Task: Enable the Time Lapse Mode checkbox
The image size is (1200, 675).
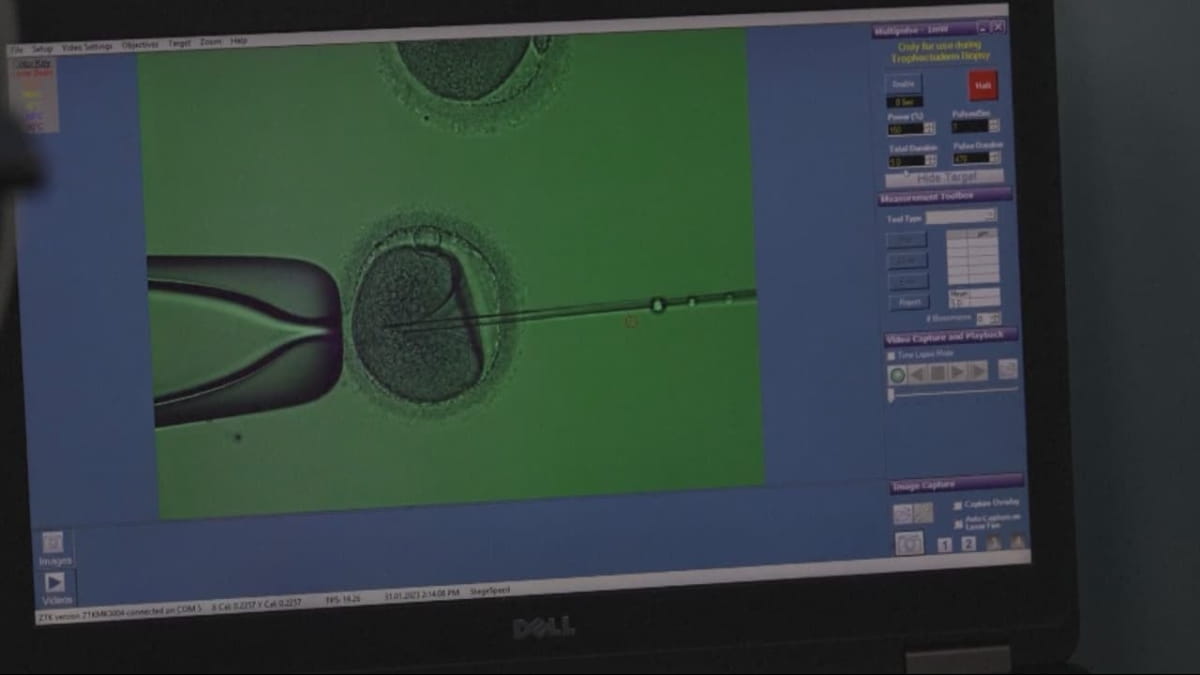Action: 891,355
